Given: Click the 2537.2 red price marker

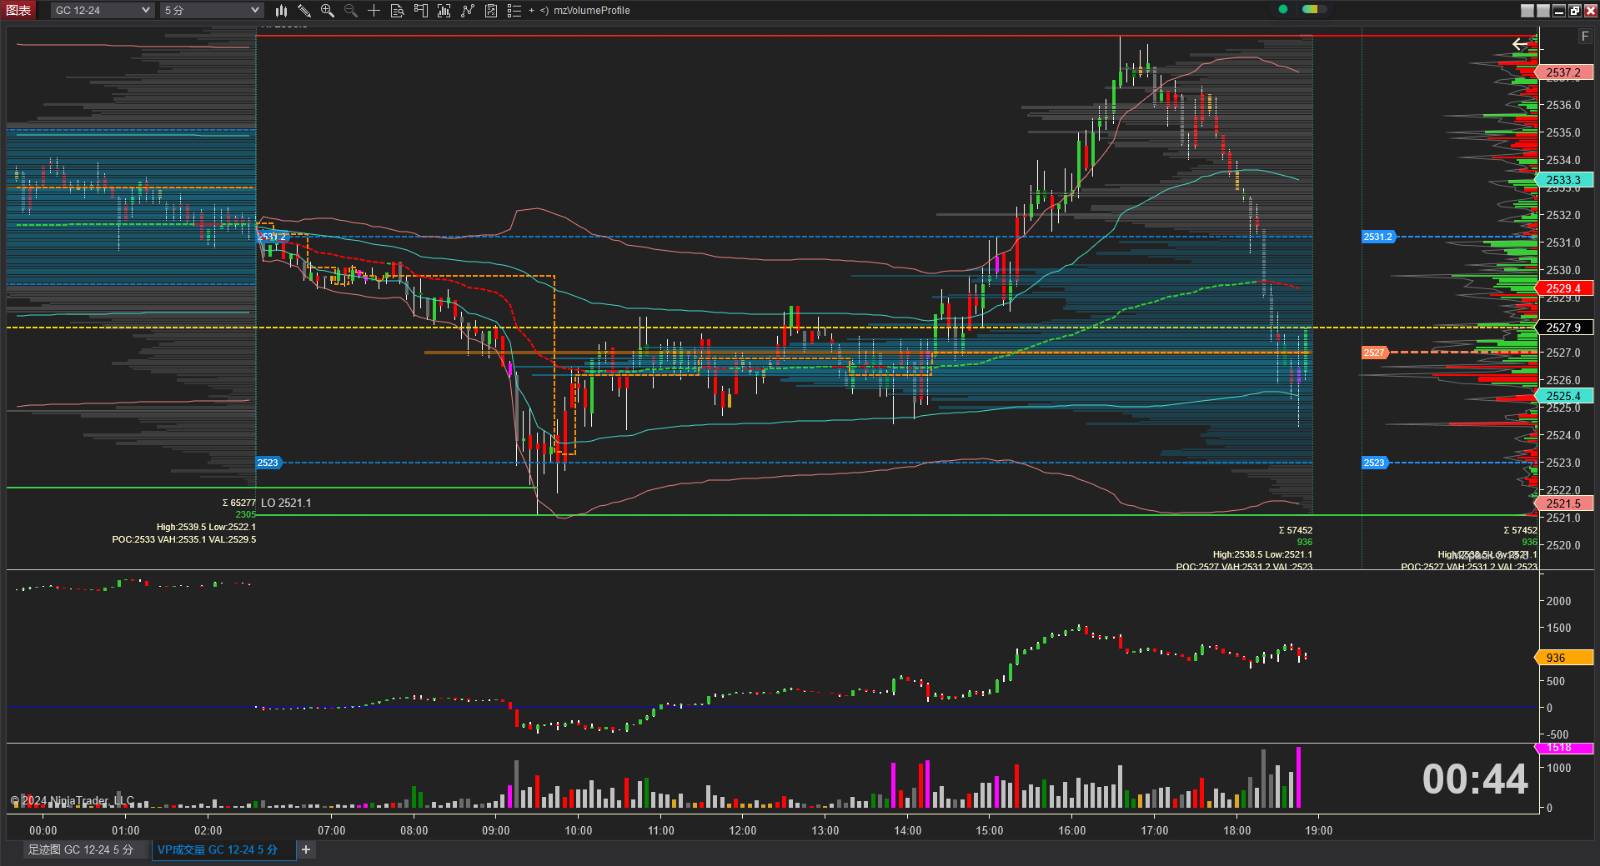Looking at the screenshot, I should coord(1564,73).
